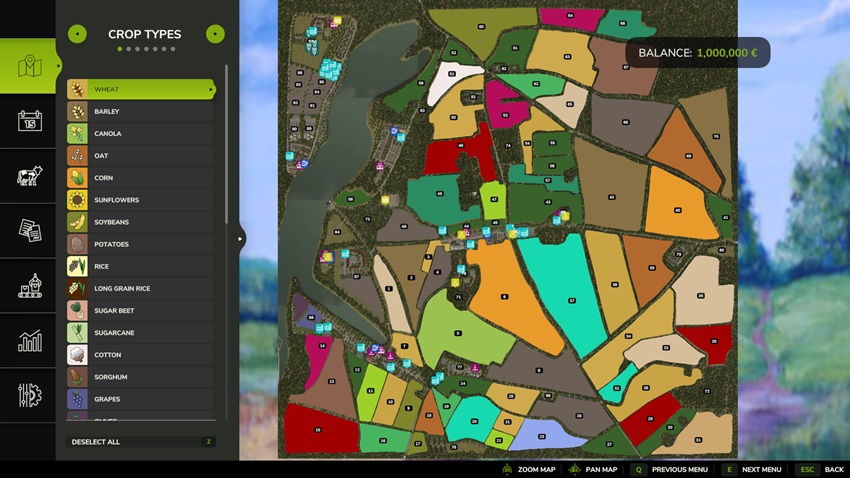The image size is (850, 478).
Task: Click the Sunflowers crop icon
Action: [x=78, y=200]
